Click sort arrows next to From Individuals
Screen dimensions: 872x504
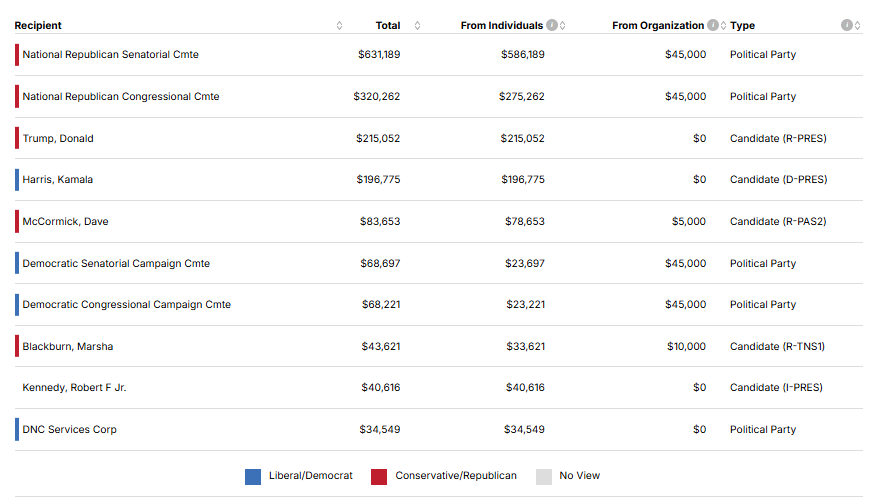coord(563,26)
